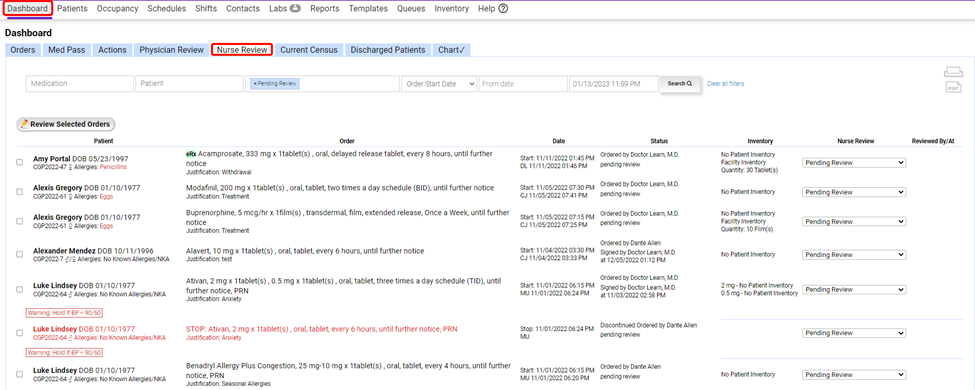Open Nurse Review dropdown for Ativan TID order
This screenshot has height=390, width=975.
coord(854,289)
